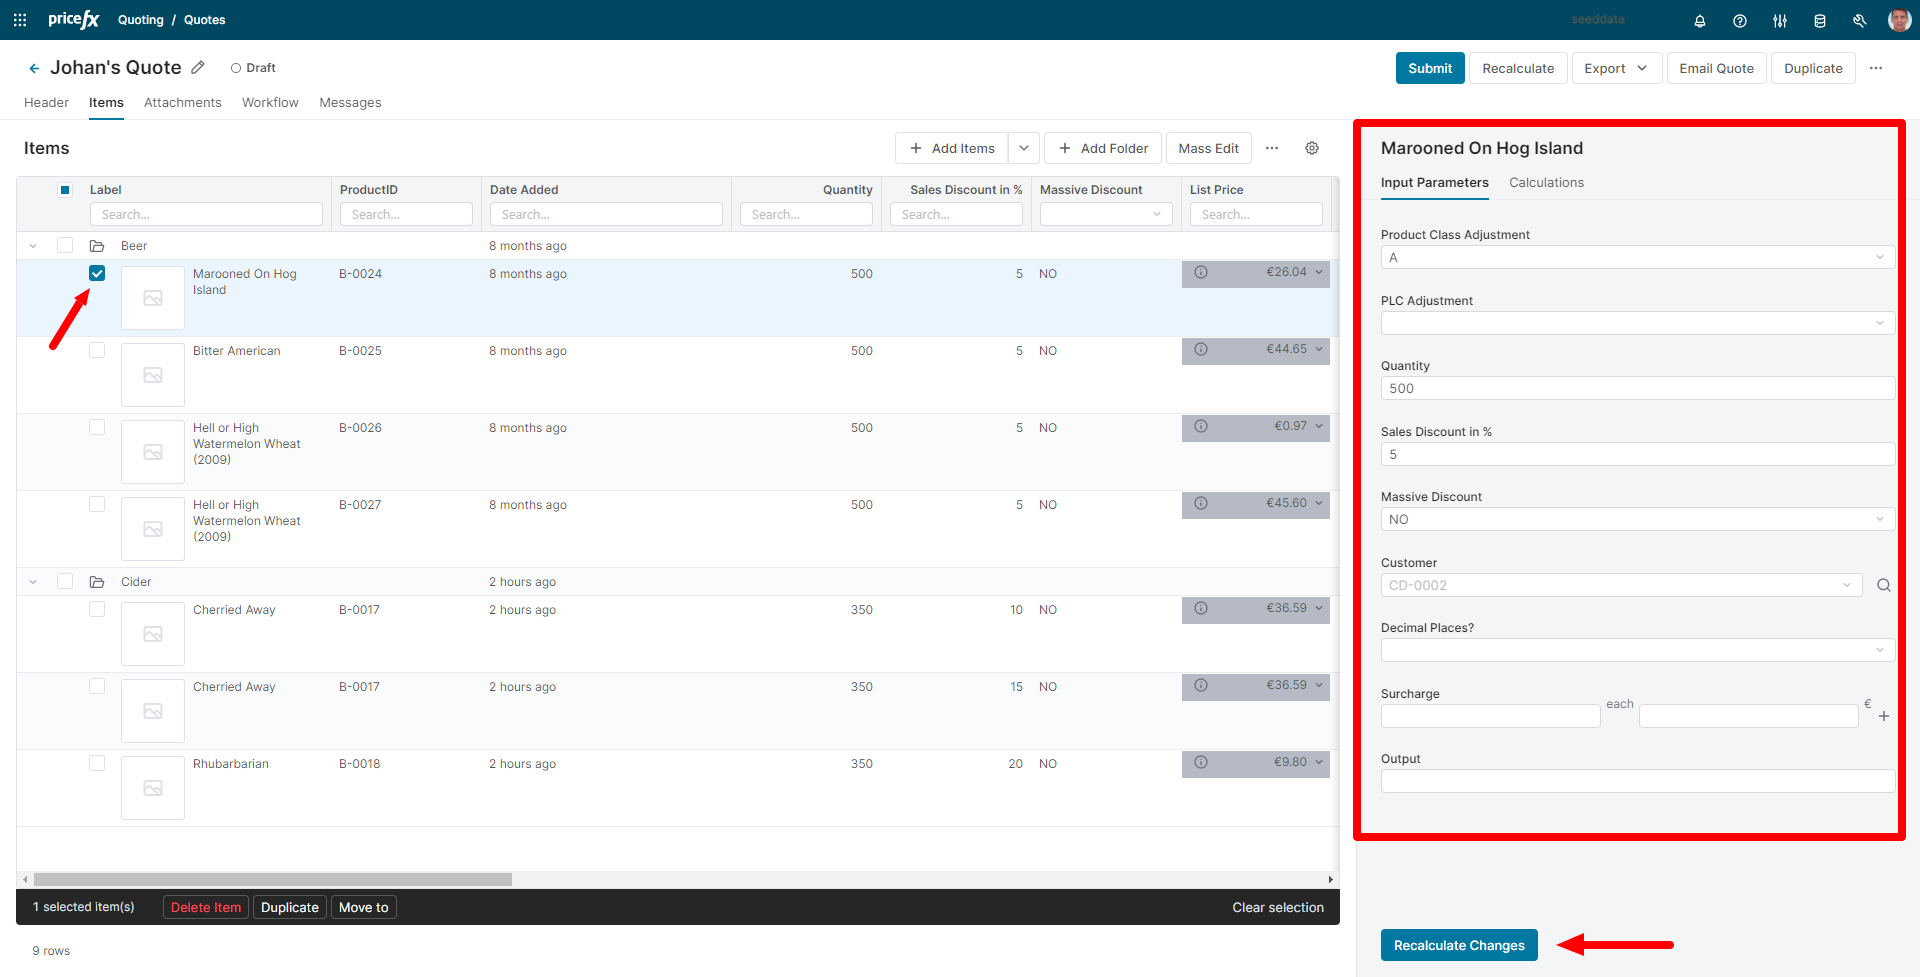Uncheck the Marooned On Hog Island row
The height and width of the screenshot is (977, 1920).
[97, 273]
